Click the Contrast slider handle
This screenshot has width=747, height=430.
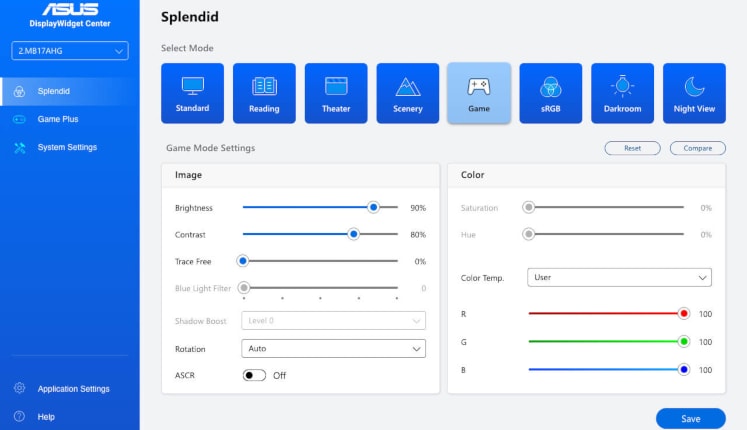point(353,234)
